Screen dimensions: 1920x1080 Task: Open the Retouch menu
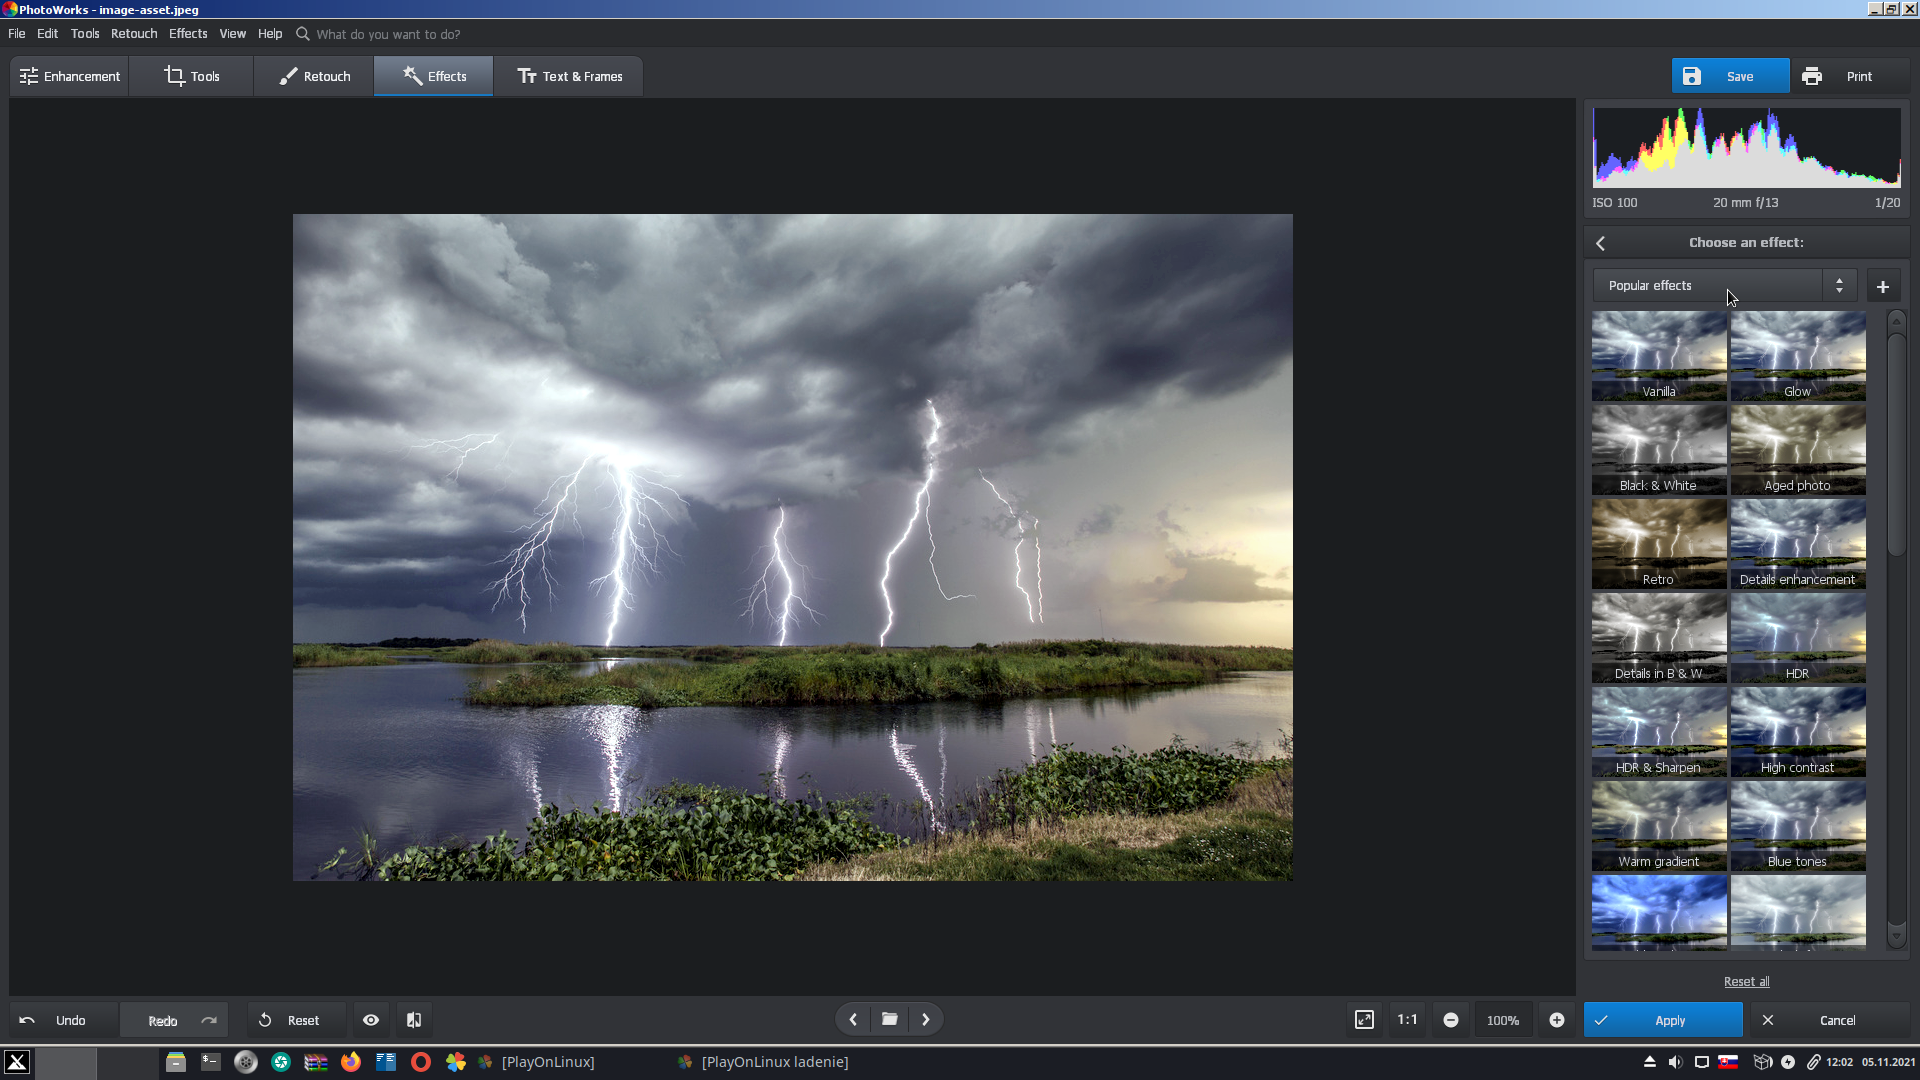pyautogui.click(x=134, y=34)
